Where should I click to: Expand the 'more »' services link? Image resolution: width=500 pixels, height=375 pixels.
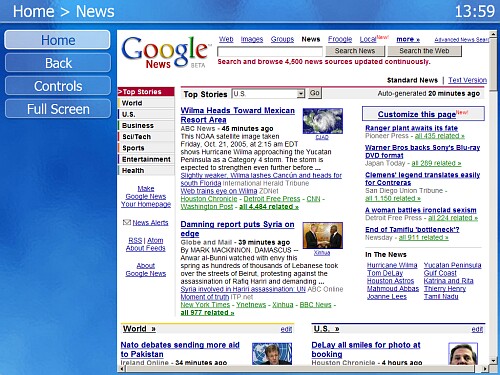[408, 39]
